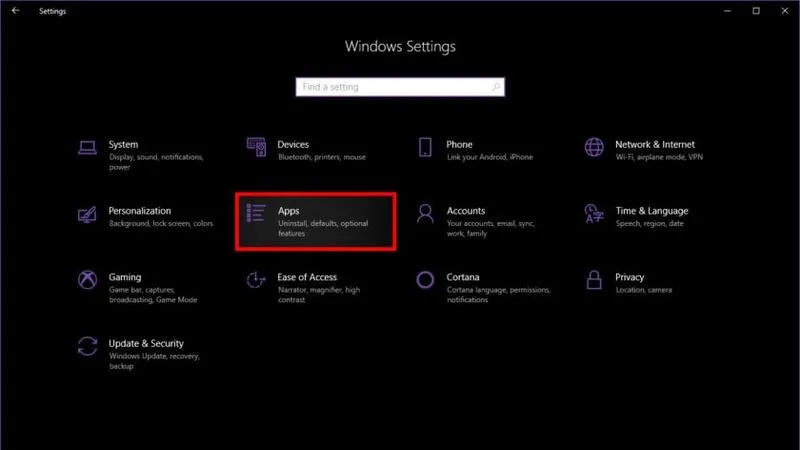This screenshot has height=450, width=800.
Task: Open the Update & Security refresh icon
Action: tap(87, 347)
